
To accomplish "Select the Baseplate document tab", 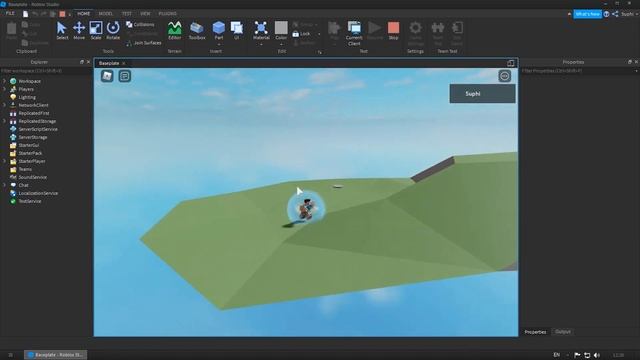I will tap(109, 63).
